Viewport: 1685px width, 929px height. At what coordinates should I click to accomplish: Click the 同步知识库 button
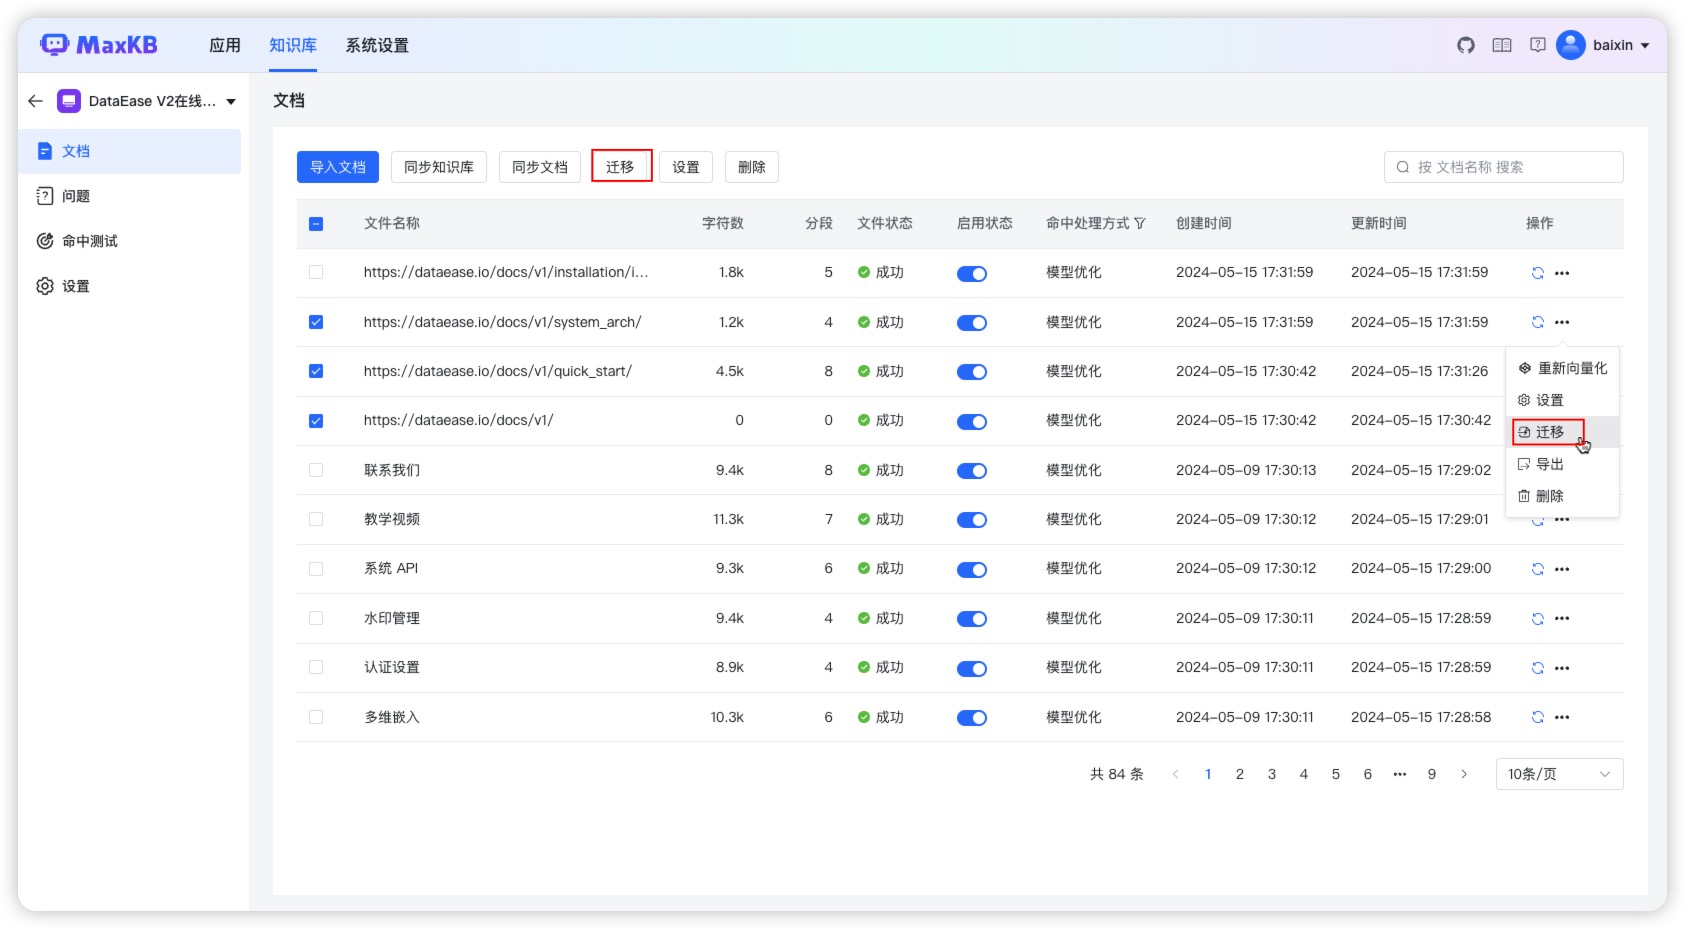[439, 167]
